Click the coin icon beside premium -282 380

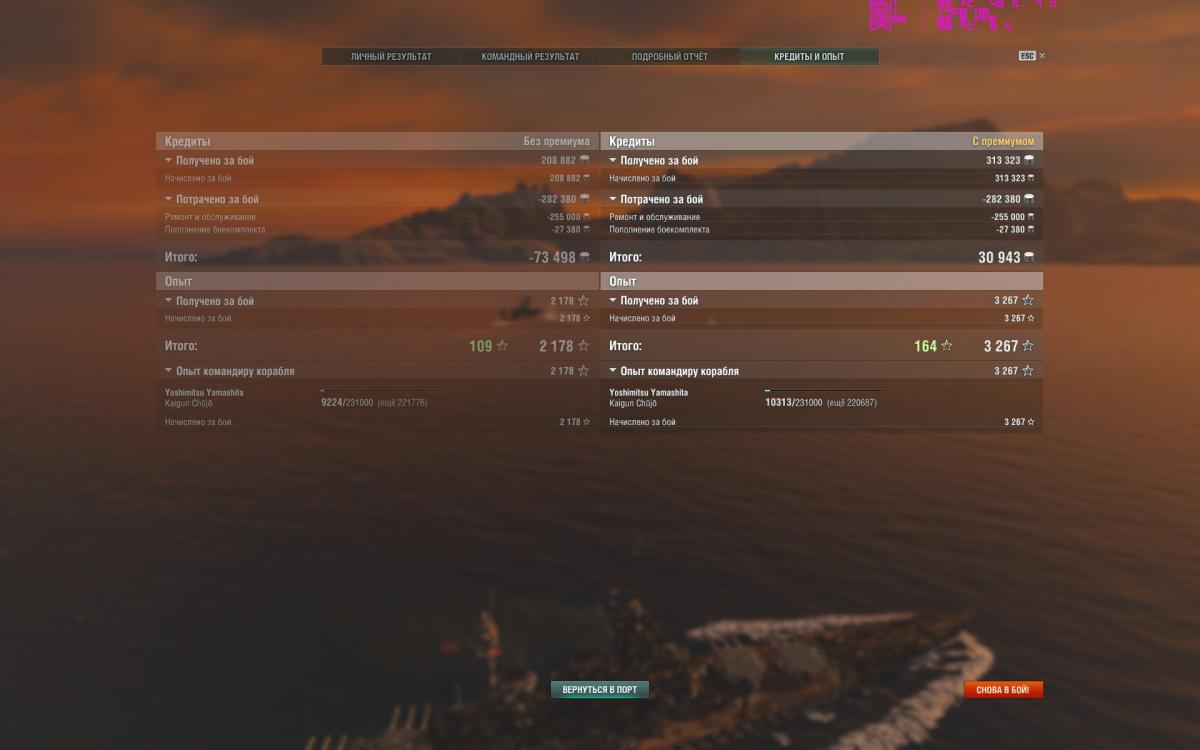[x=1029, y=199]
